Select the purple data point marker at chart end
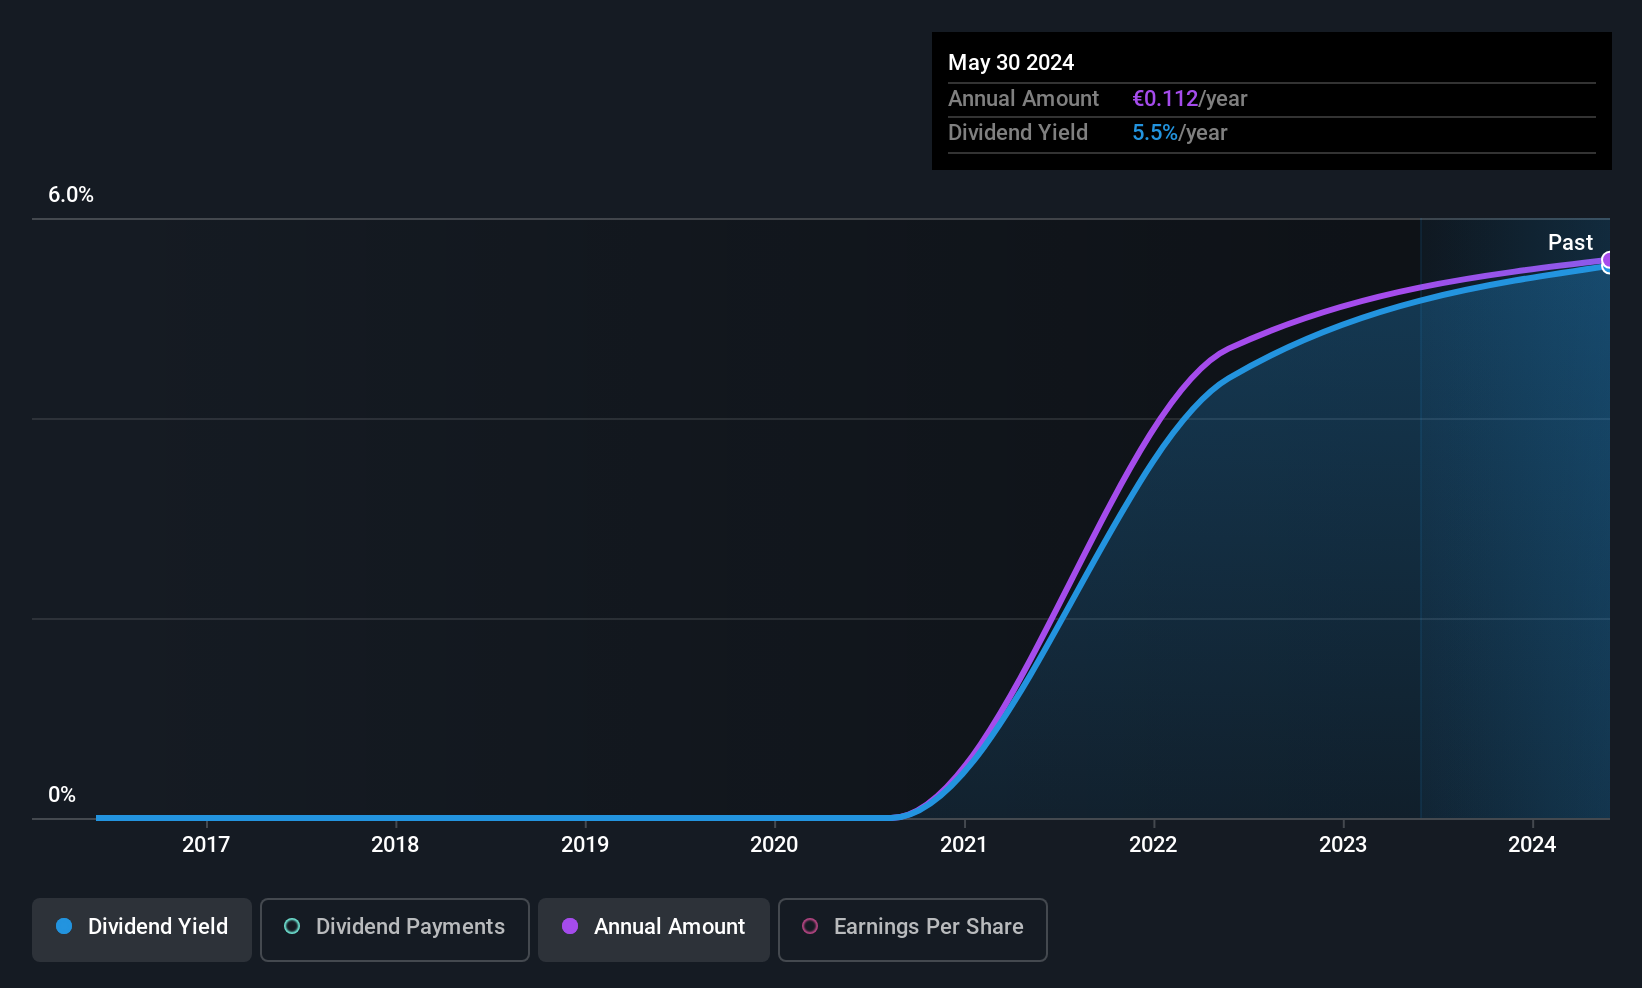1642x988 pixels. [x=1607, y=261]
